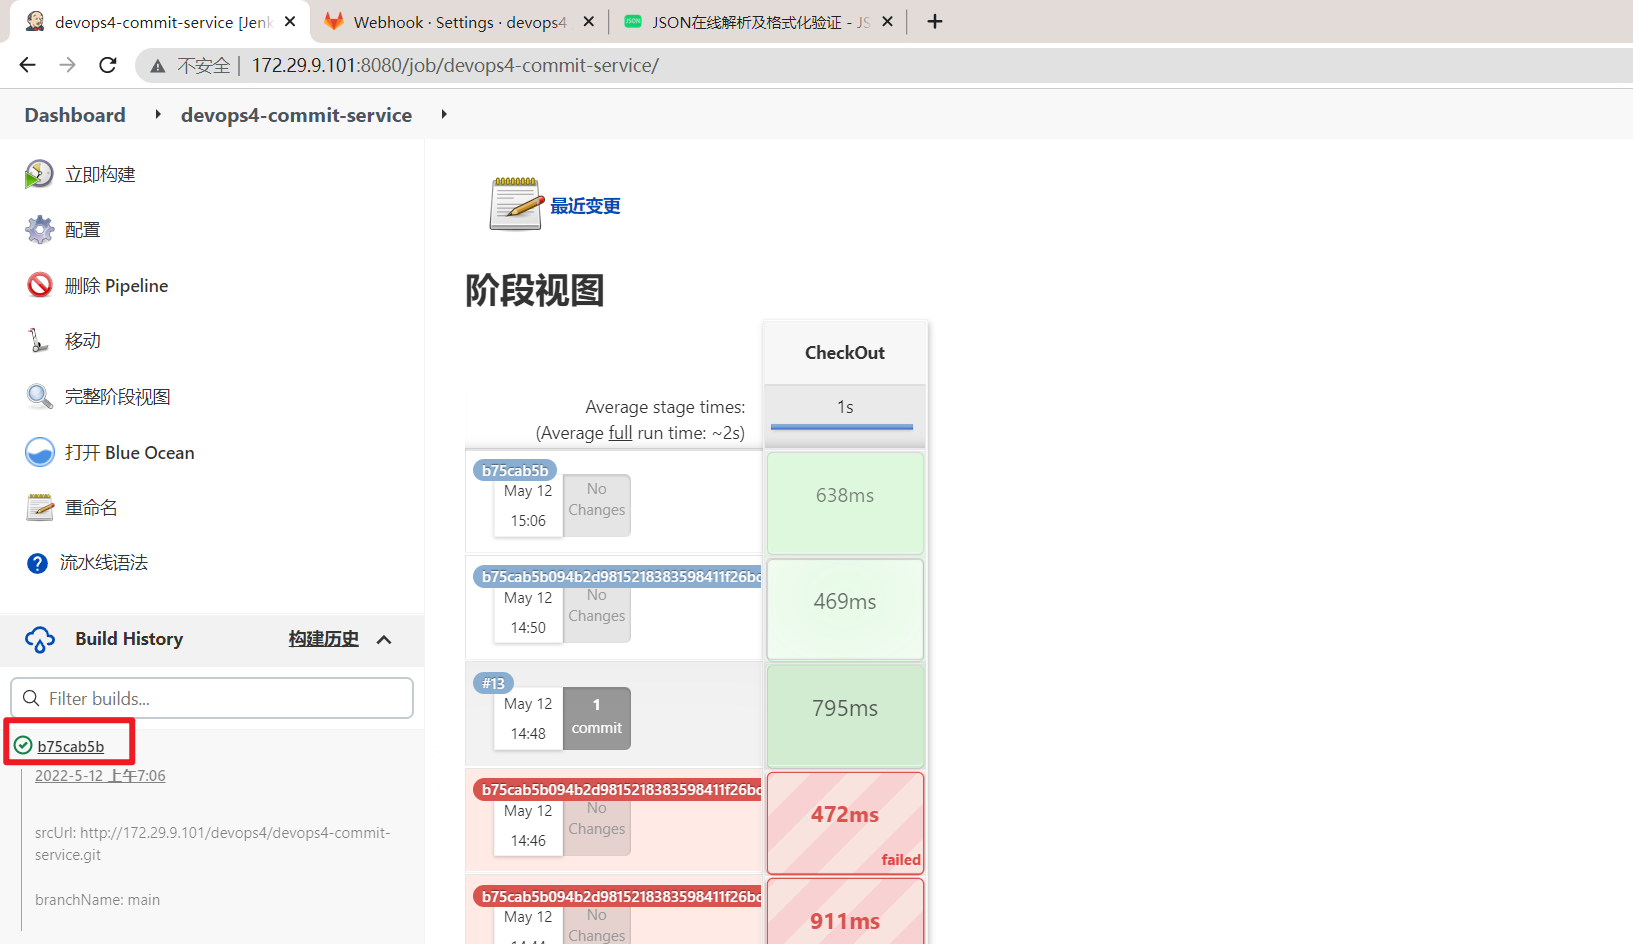1633x944 pixels.
Task: Open devops4-commit-service breadcrumb link
Action: tap(296, 115)
